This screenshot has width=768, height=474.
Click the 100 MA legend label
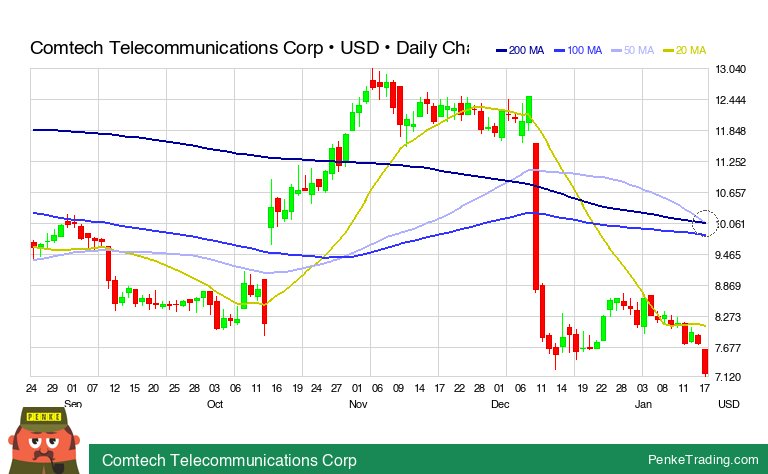click(x=584, y=50)
